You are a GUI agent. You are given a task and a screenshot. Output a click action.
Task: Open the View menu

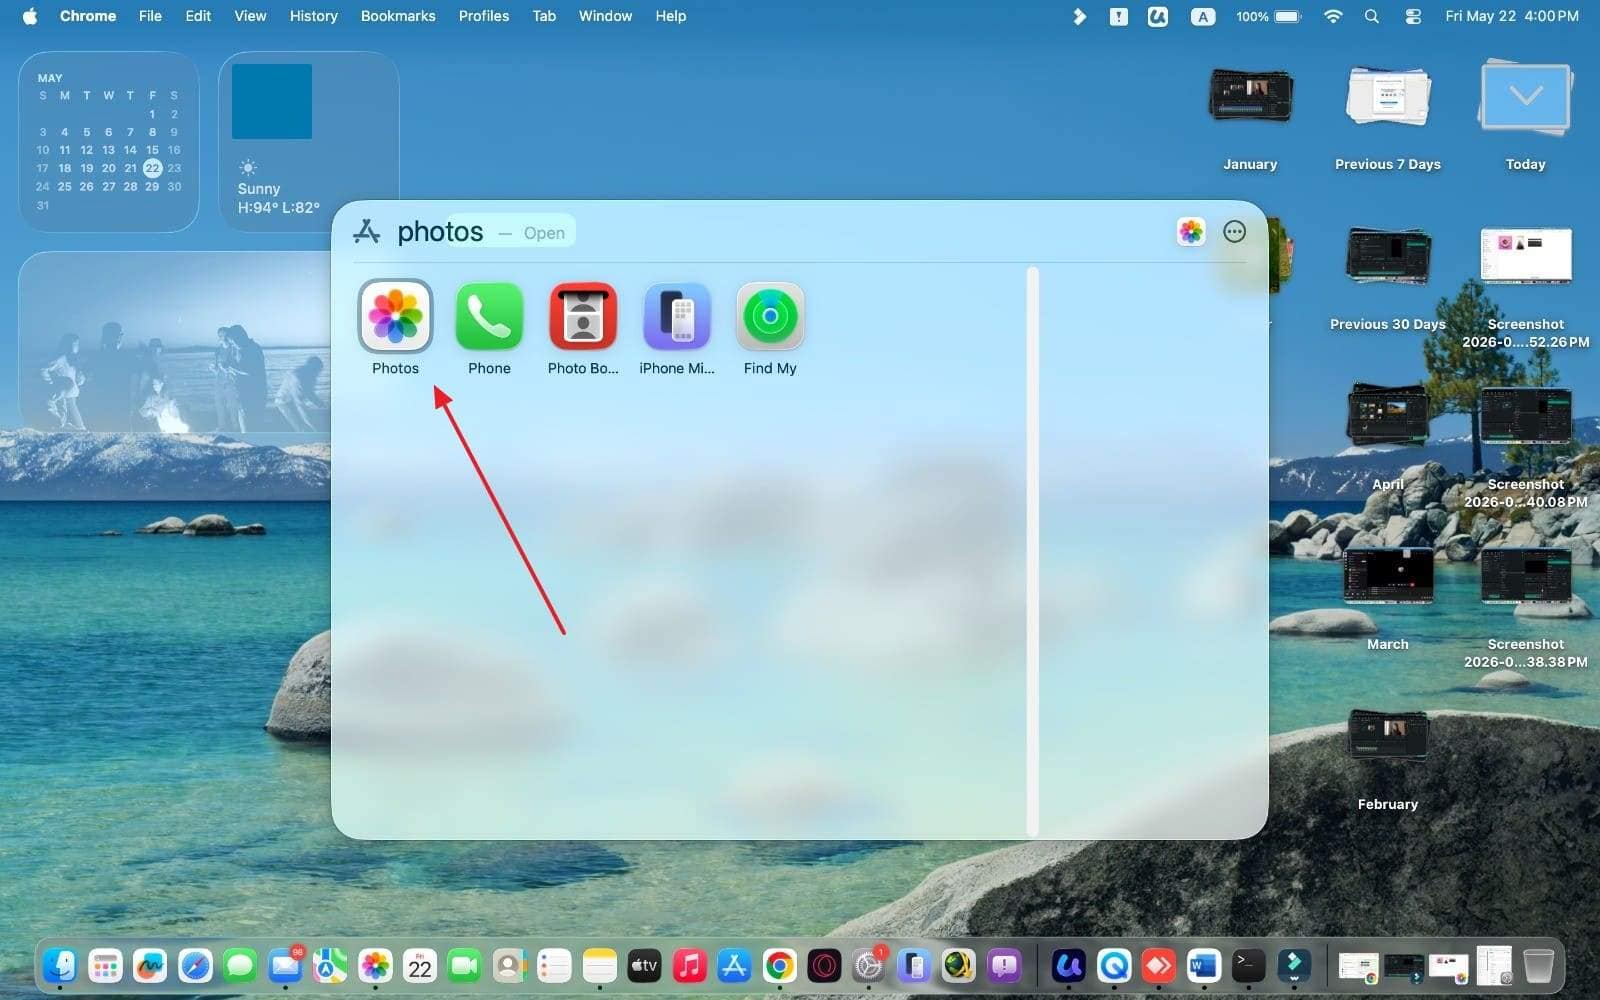point(250,16)
